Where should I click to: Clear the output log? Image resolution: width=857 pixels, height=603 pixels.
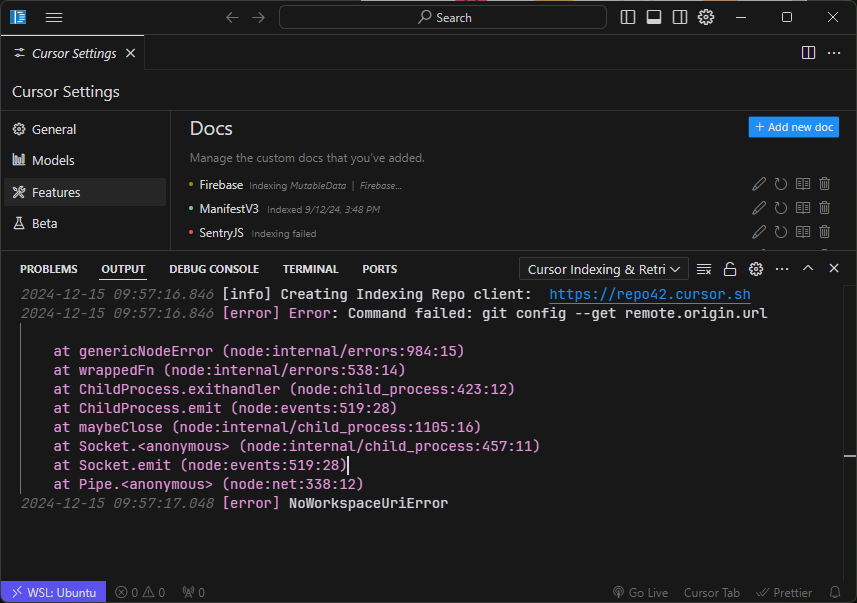[704, 269]
